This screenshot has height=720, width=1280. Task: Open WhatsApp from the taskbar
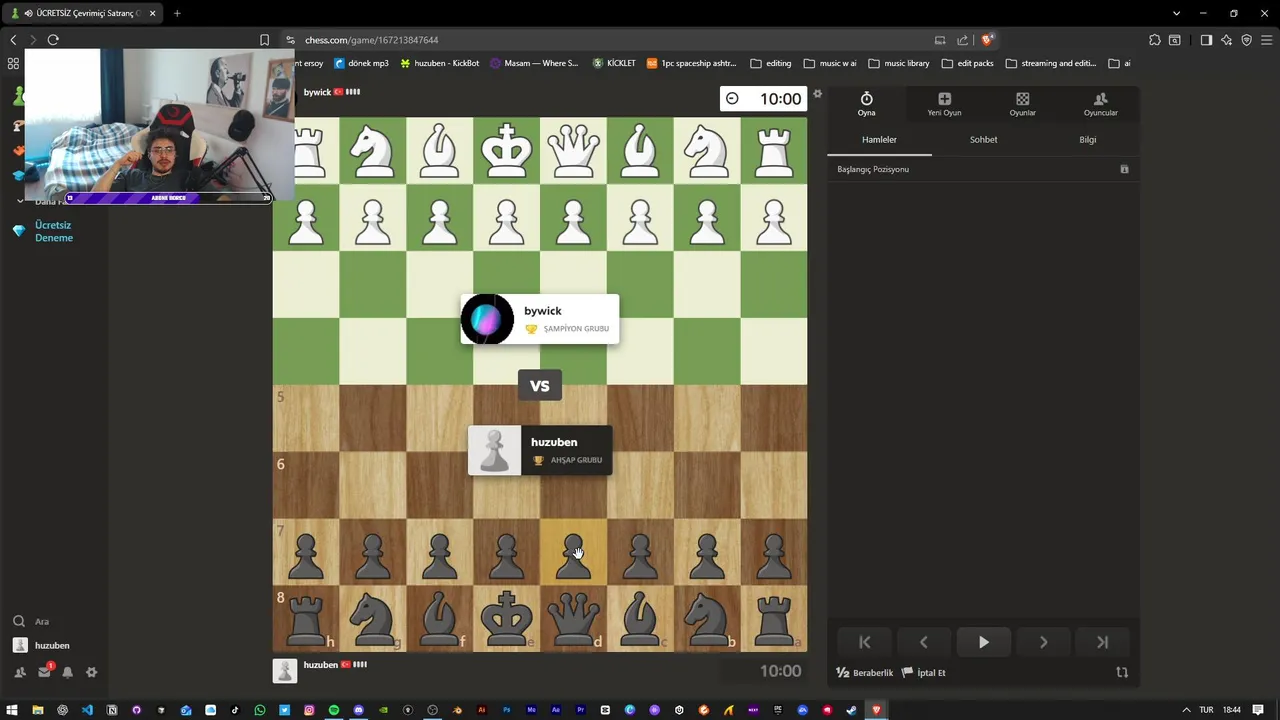259,710
